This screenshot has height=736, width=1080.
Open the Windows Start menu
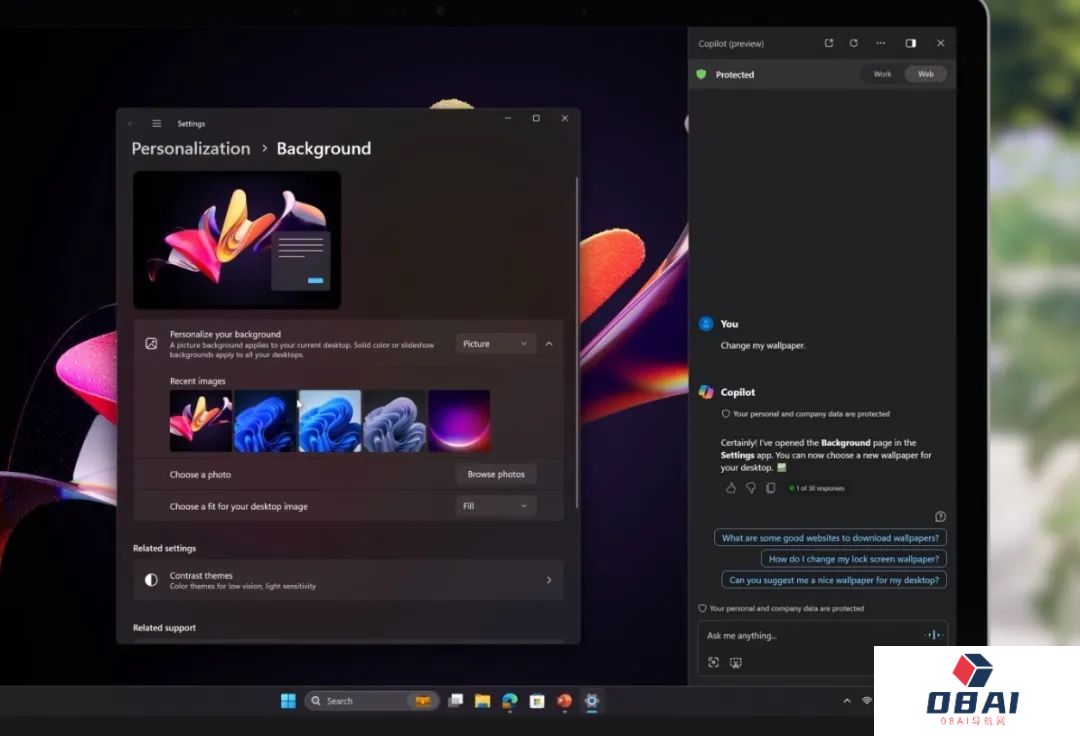(288, 701)
